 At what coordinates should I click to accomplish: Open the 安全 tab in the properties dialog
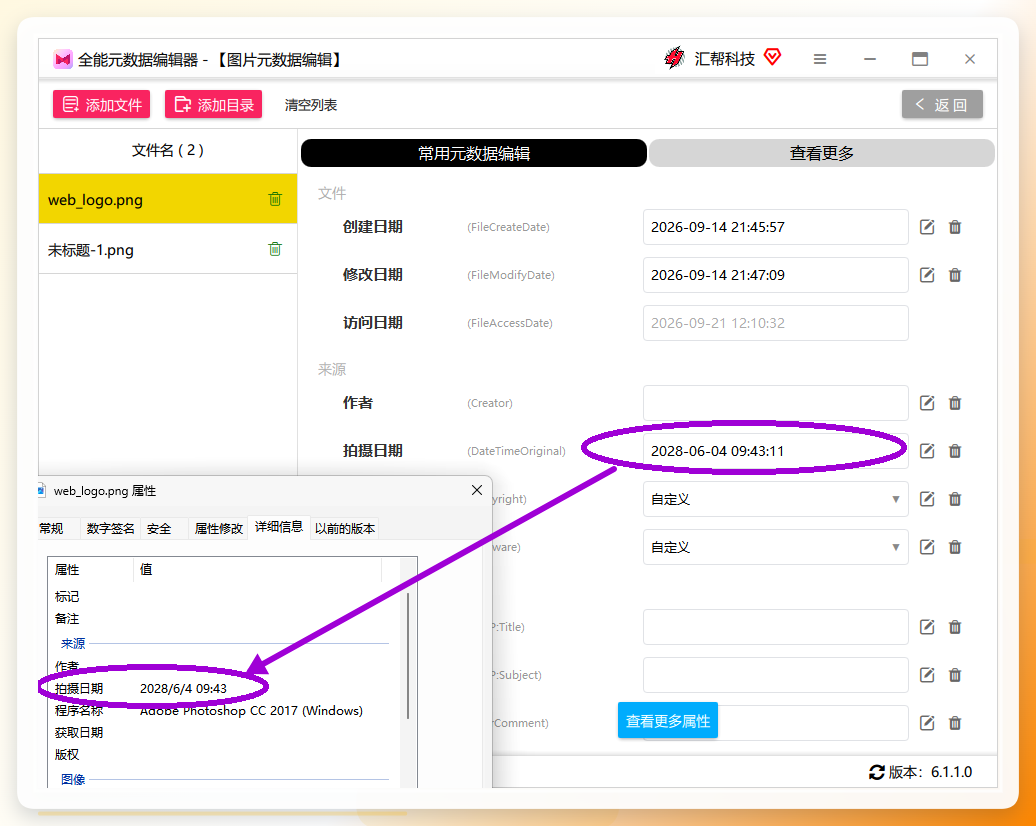pos(159,529)
